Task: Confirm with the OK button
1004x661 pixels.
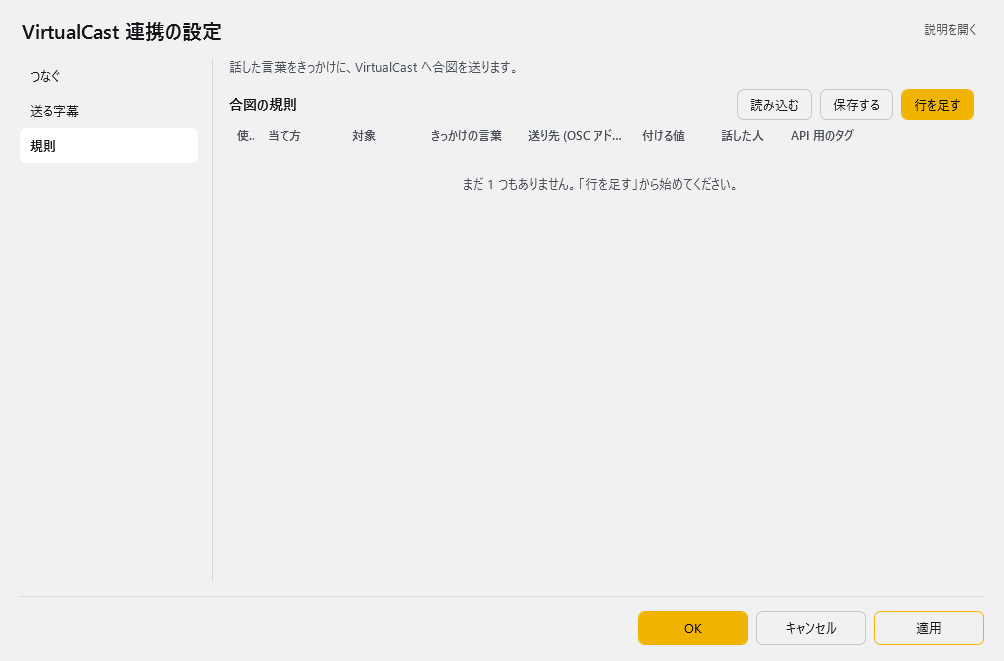Action: (692, 628)
